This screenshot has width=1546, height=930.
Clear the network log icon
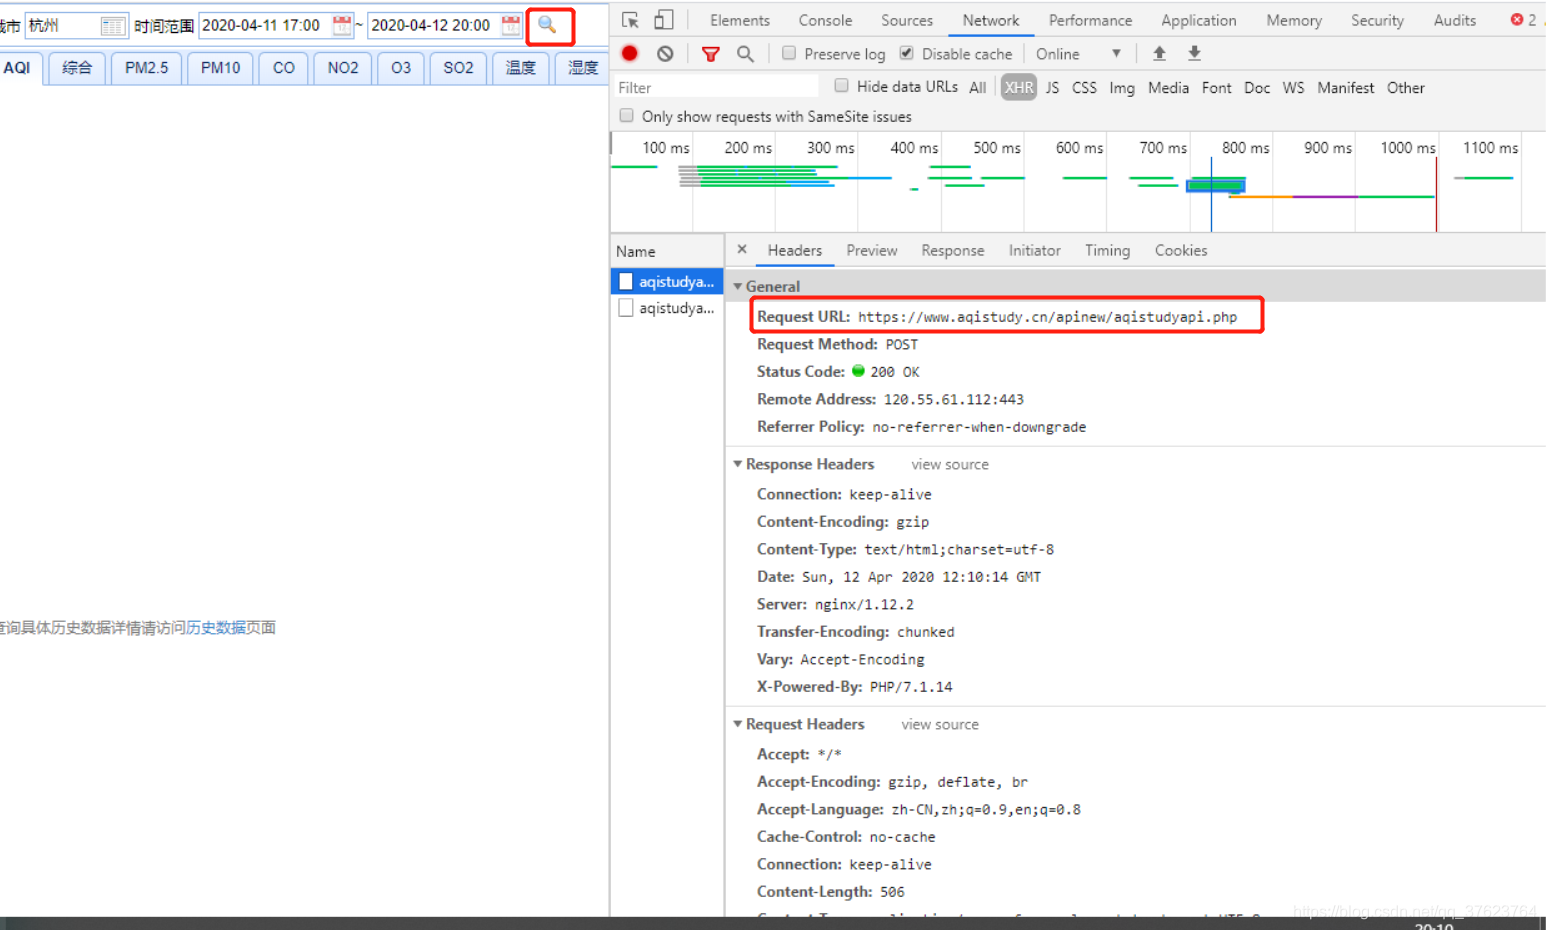point(665,54)
